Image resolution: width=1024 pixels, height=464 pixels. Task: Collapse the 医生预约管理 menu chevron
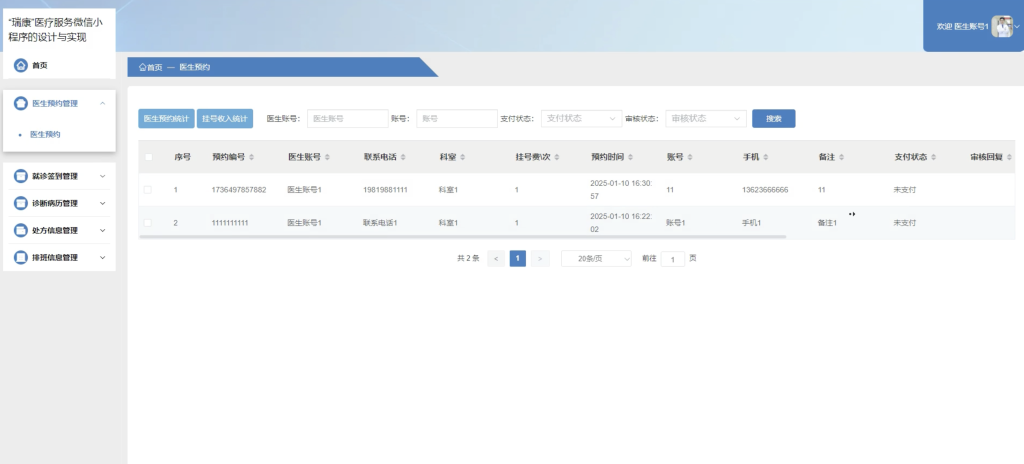pos(103,103)
